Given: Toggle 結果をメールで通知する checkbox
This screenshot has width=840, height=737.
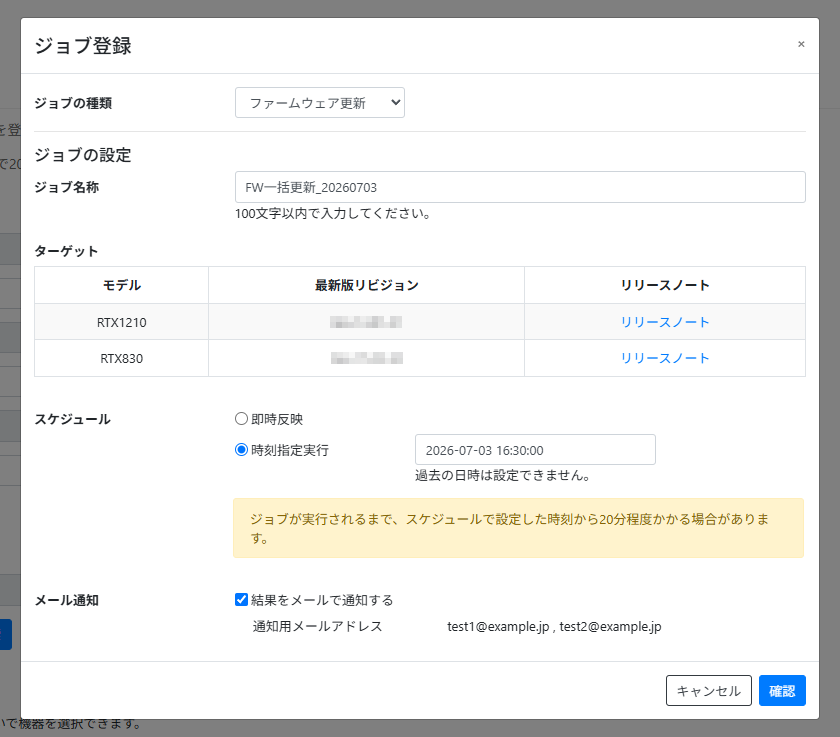Looking at the screenshot, I should click(241, 599).
